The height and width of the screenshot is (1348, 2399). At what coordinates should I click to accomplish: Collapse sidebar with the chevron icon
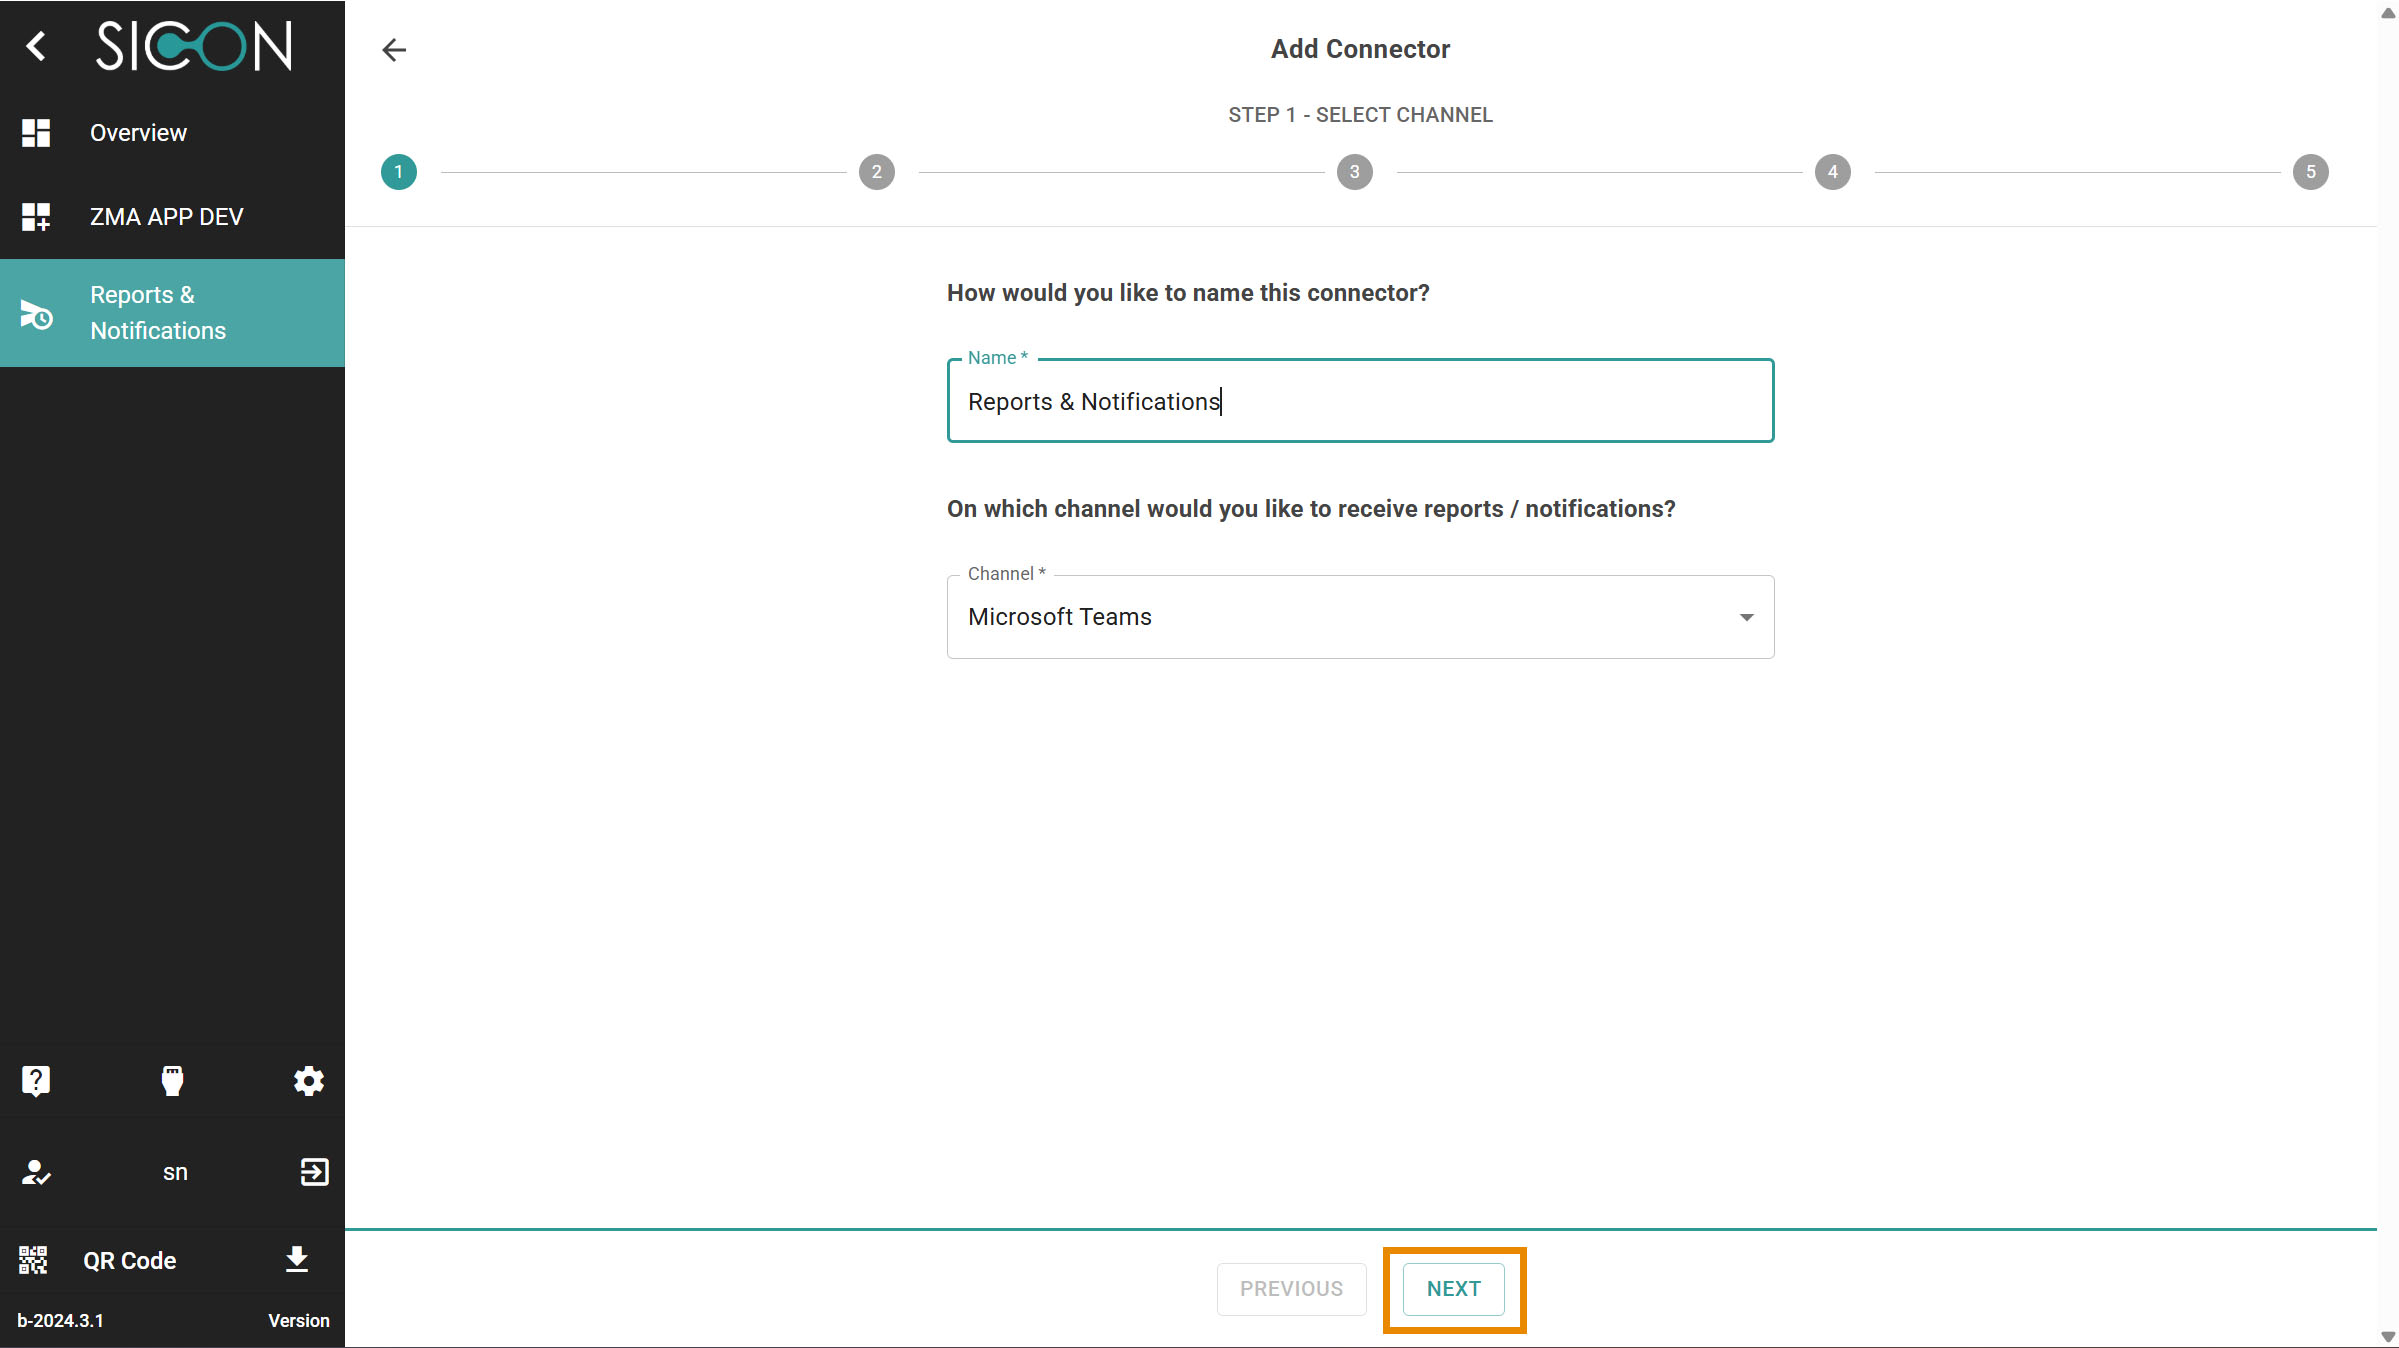click(x=36, y=46)
